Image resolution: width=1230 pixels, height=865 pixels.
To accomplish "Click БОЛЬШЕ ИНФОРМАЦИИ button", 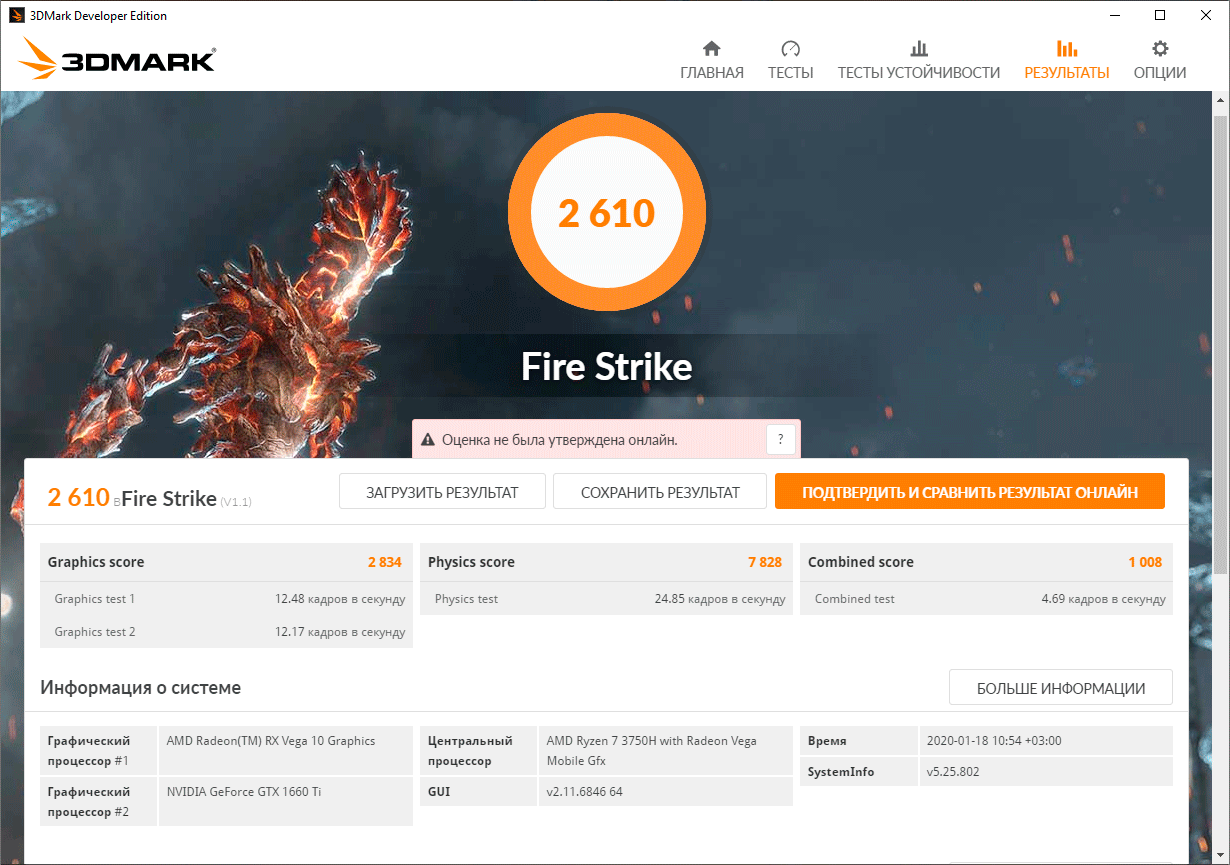I will pyautogui.click(x=1061, y=688).
